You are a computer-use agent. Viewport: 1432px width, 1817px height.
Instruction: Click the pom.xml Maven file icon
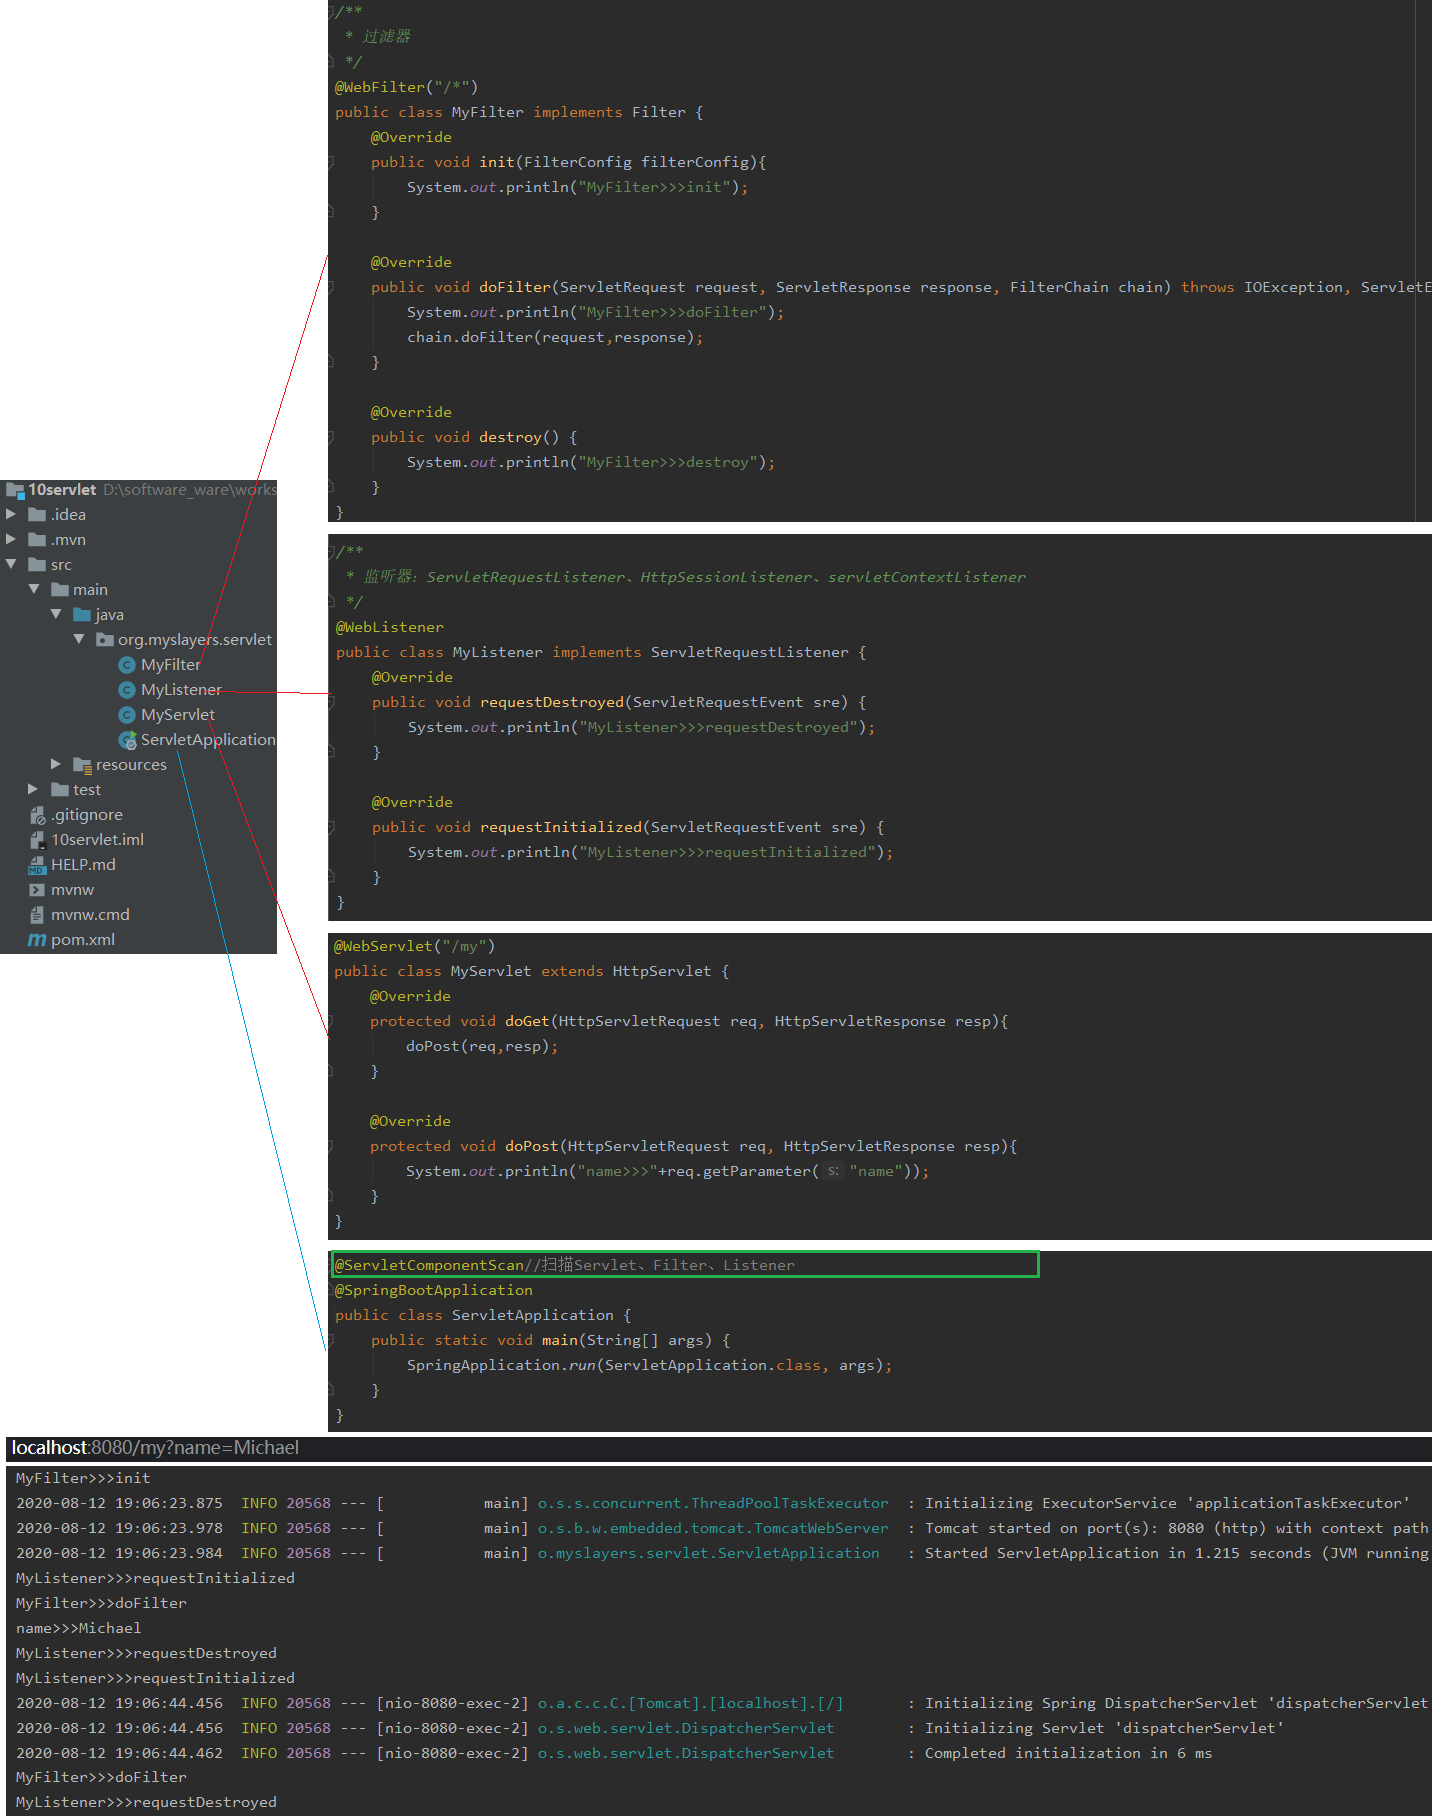pos(37,940)
